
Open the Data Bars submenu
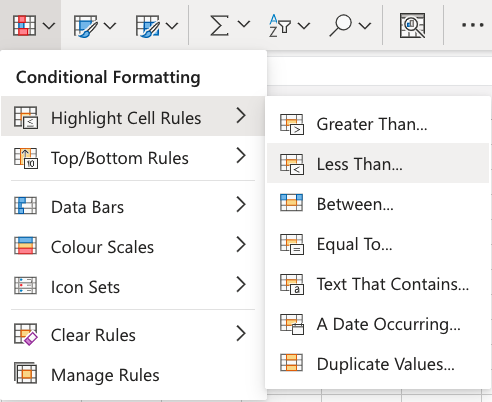133,207
